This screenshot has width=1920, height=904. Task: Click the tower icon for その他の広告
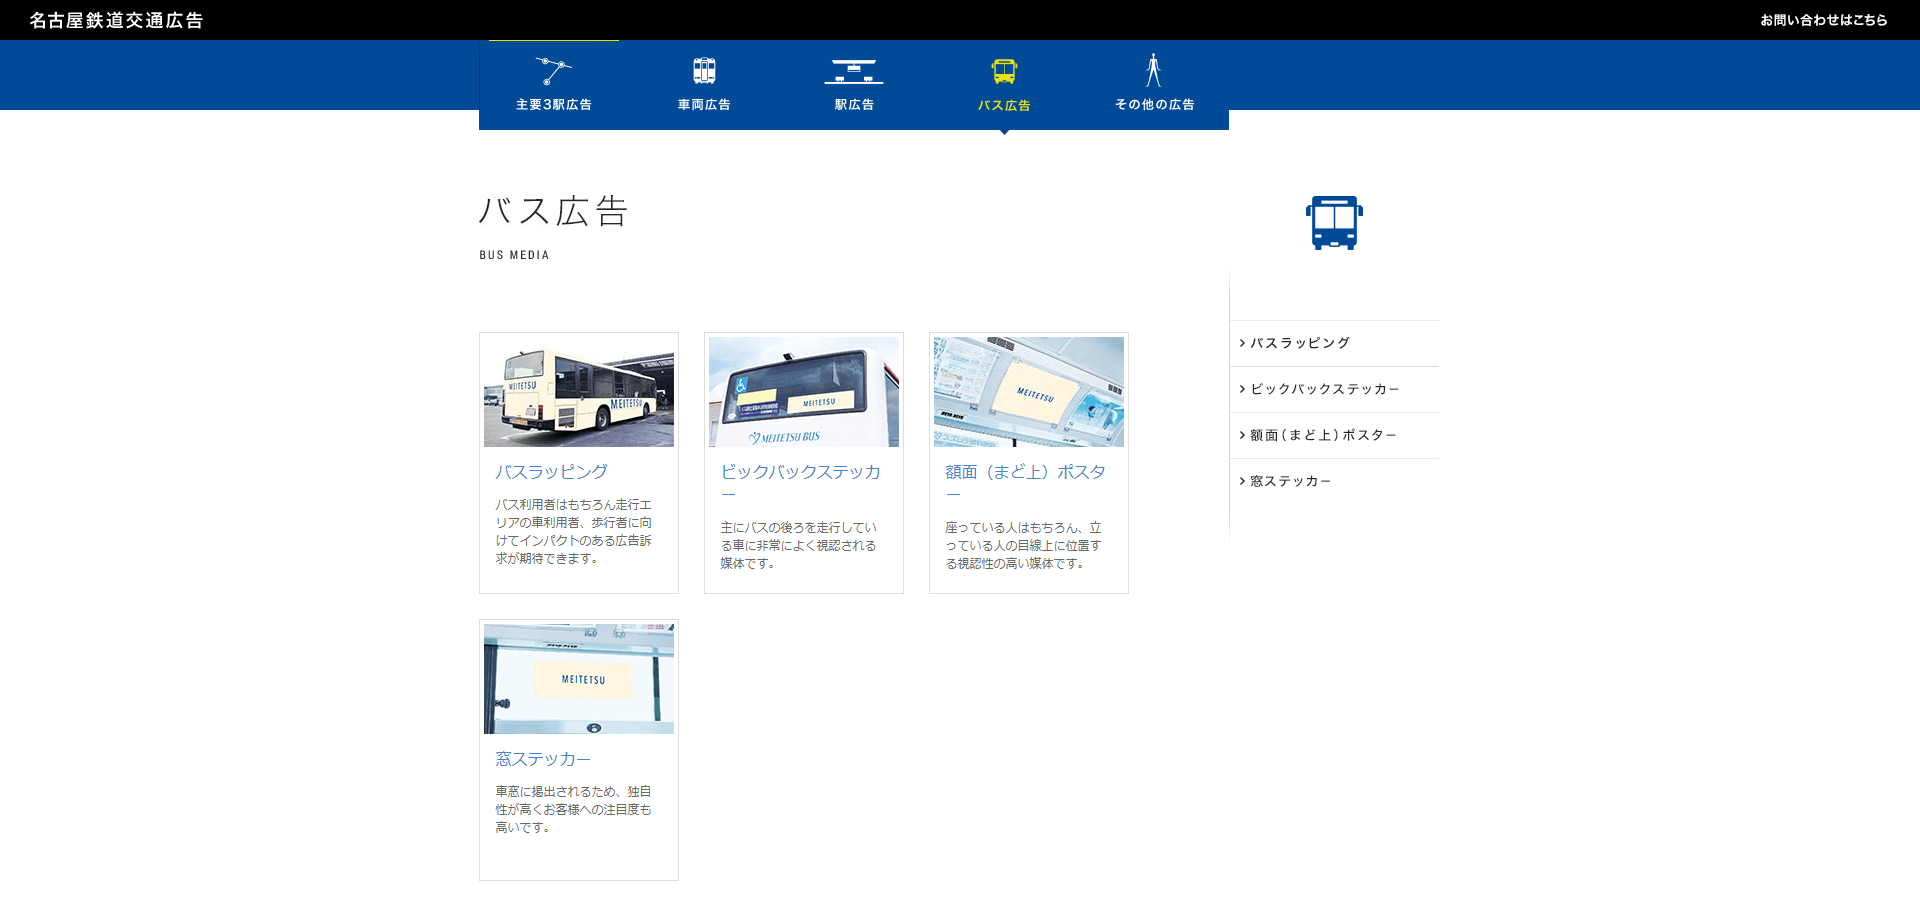[1153, 71]
